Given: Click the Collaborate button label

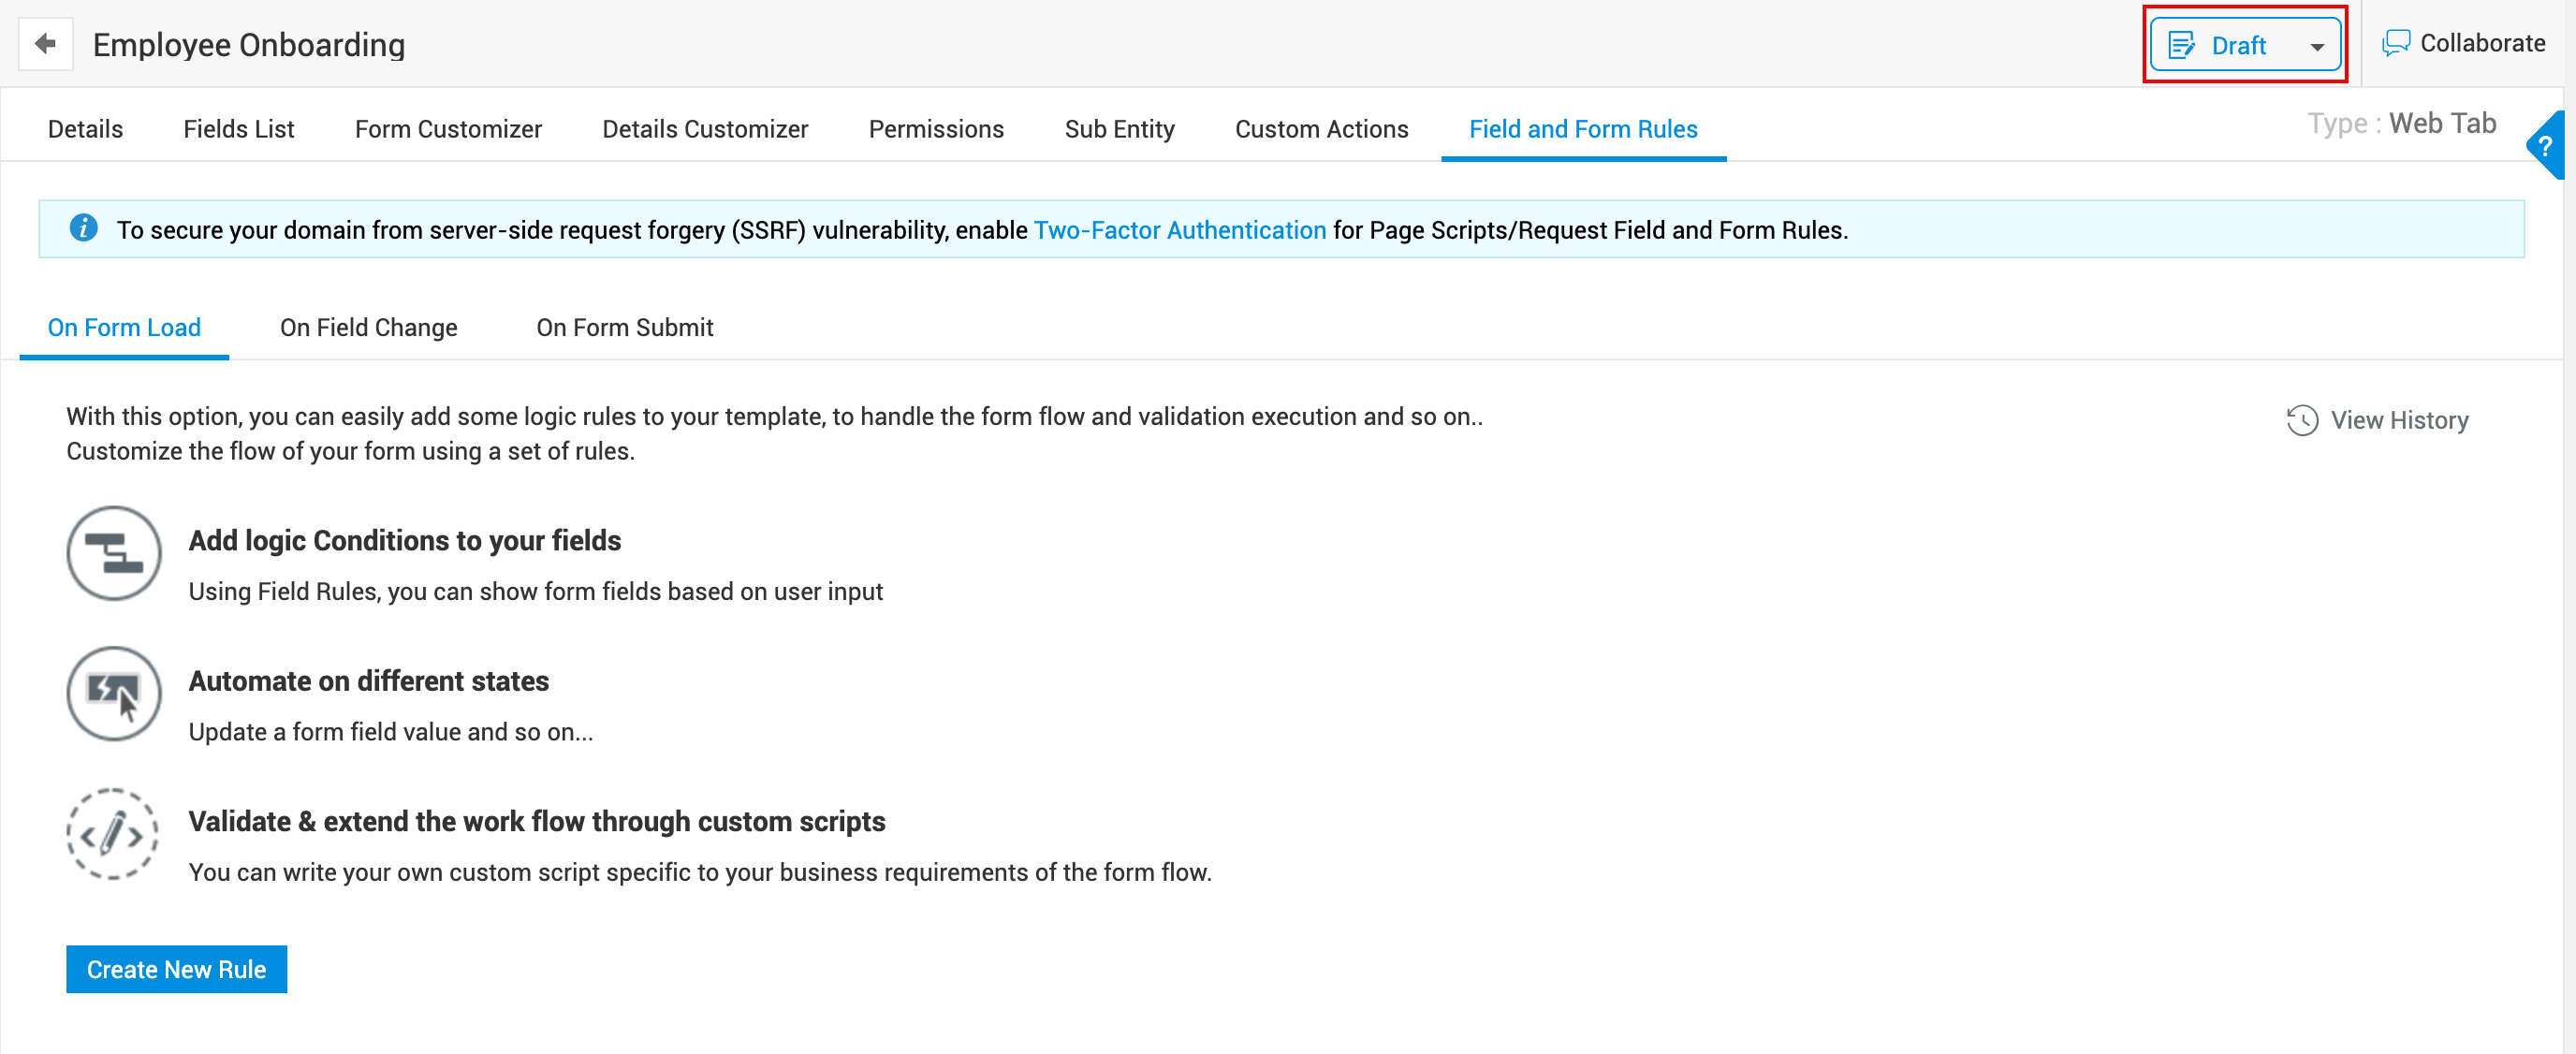Looking at the screenshot, I should (2482, 44).
